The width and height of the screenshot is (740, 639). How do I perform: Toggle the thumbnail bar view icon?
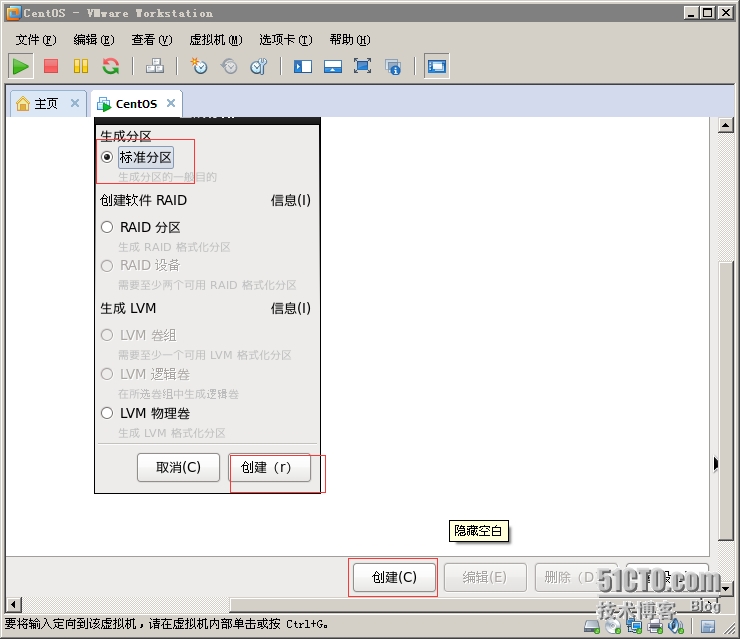[x=333, y=66]
